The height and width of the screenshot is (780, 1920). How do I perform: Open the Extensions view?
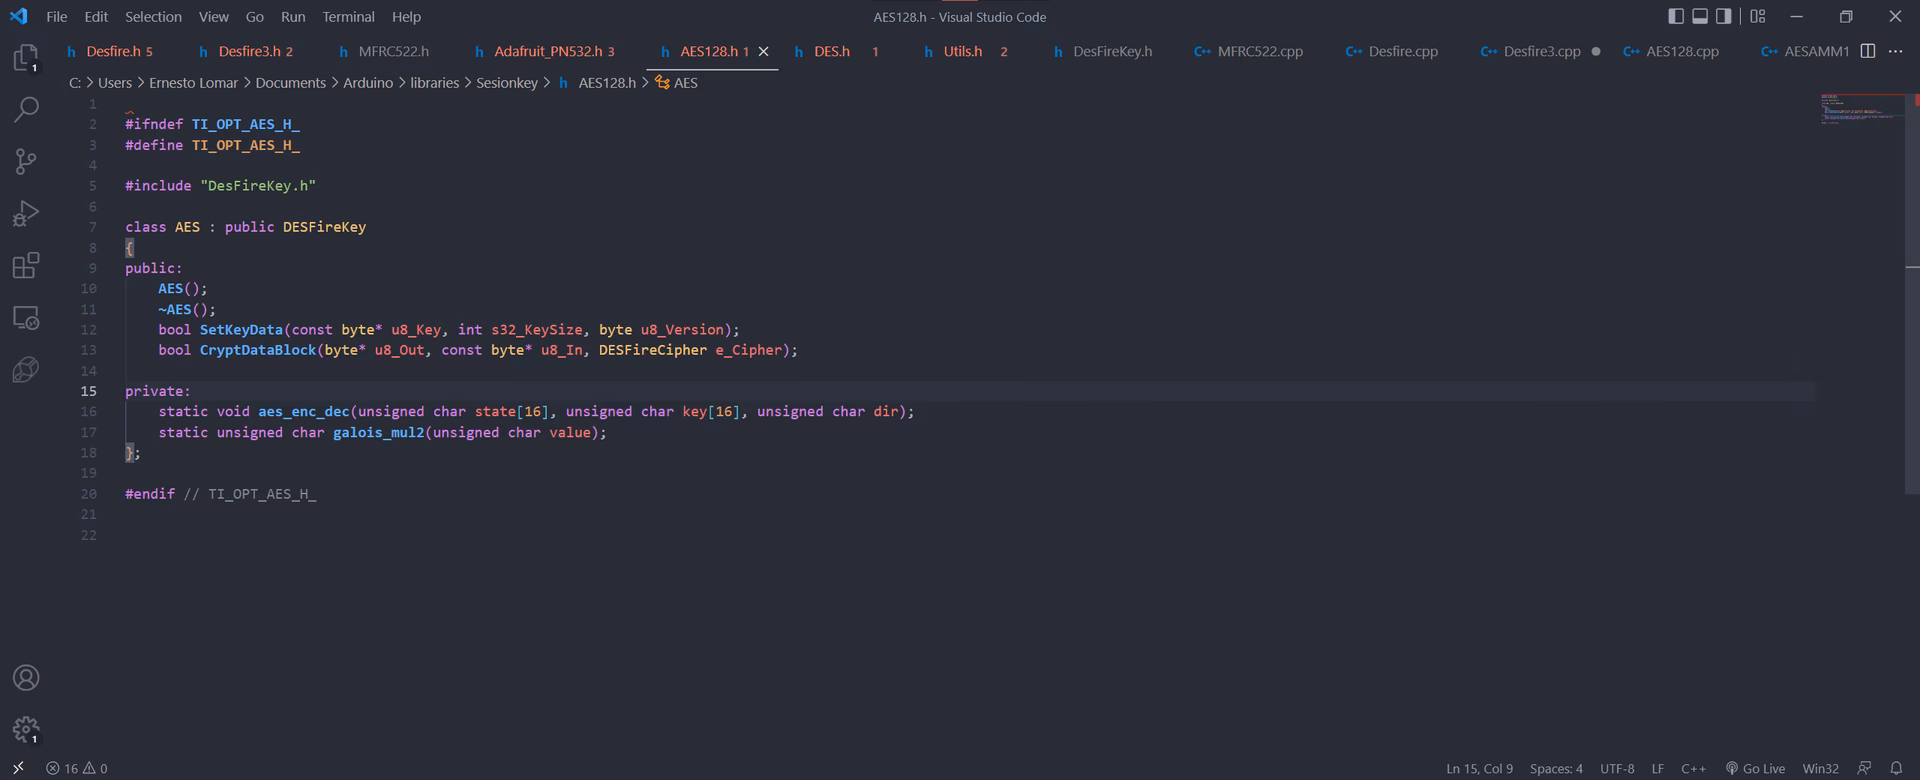(x=26, y=265)
